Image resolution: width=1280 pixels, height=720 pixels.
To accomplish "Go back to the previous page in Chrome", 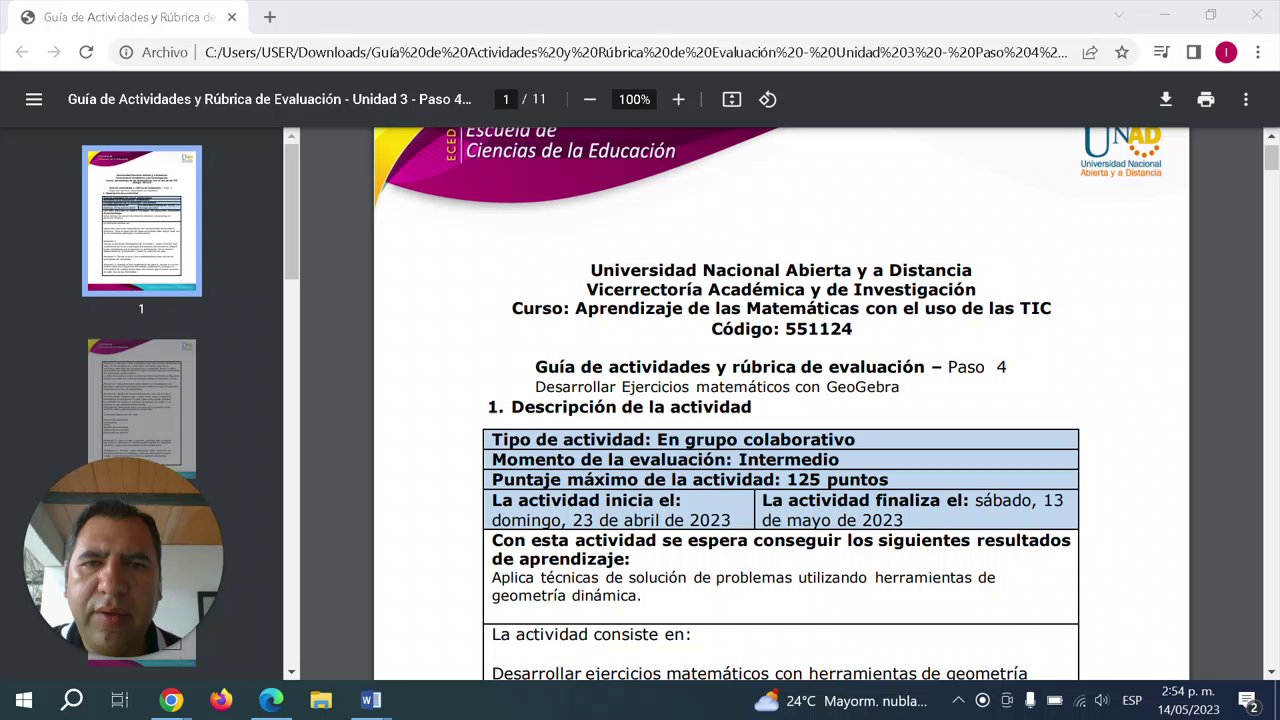I will (x=22, y=52).
